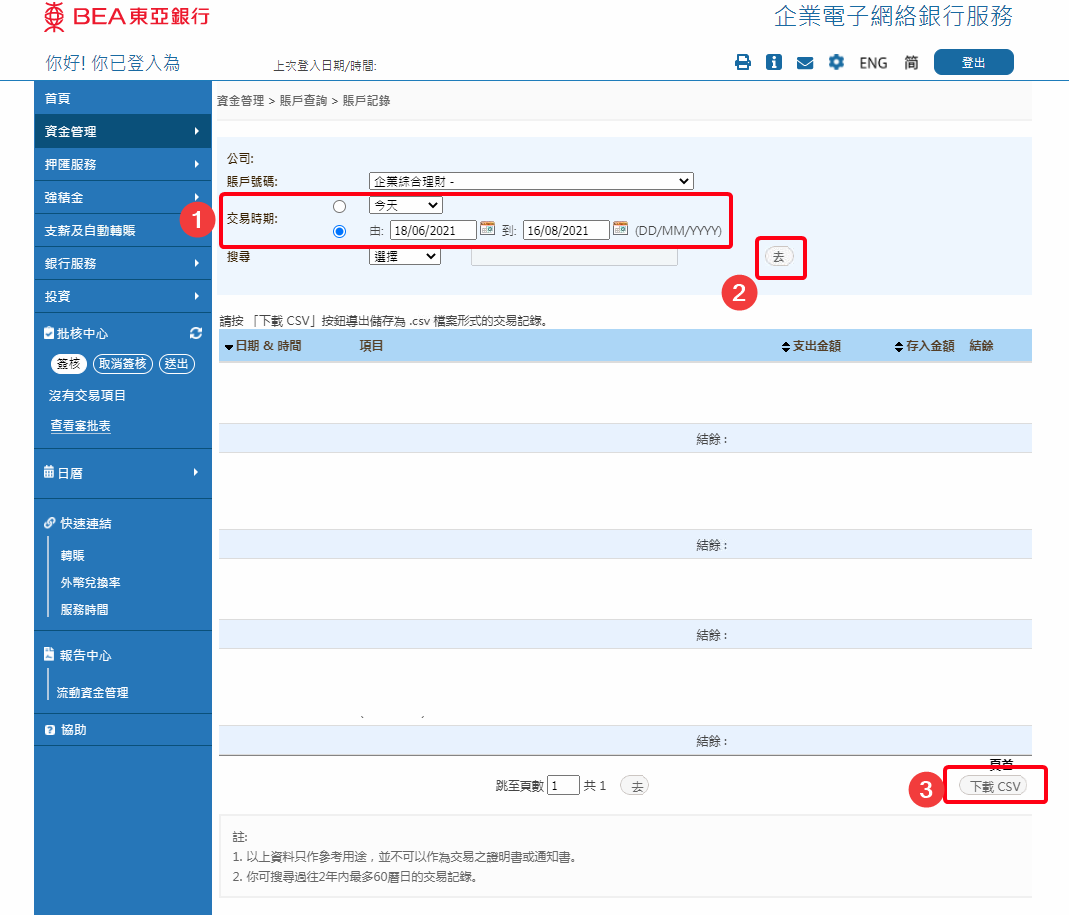This screenshot has width=1069, height=915.
Task: Expand the 押匯服務 sidebar menu
Action: coord(122,164)
